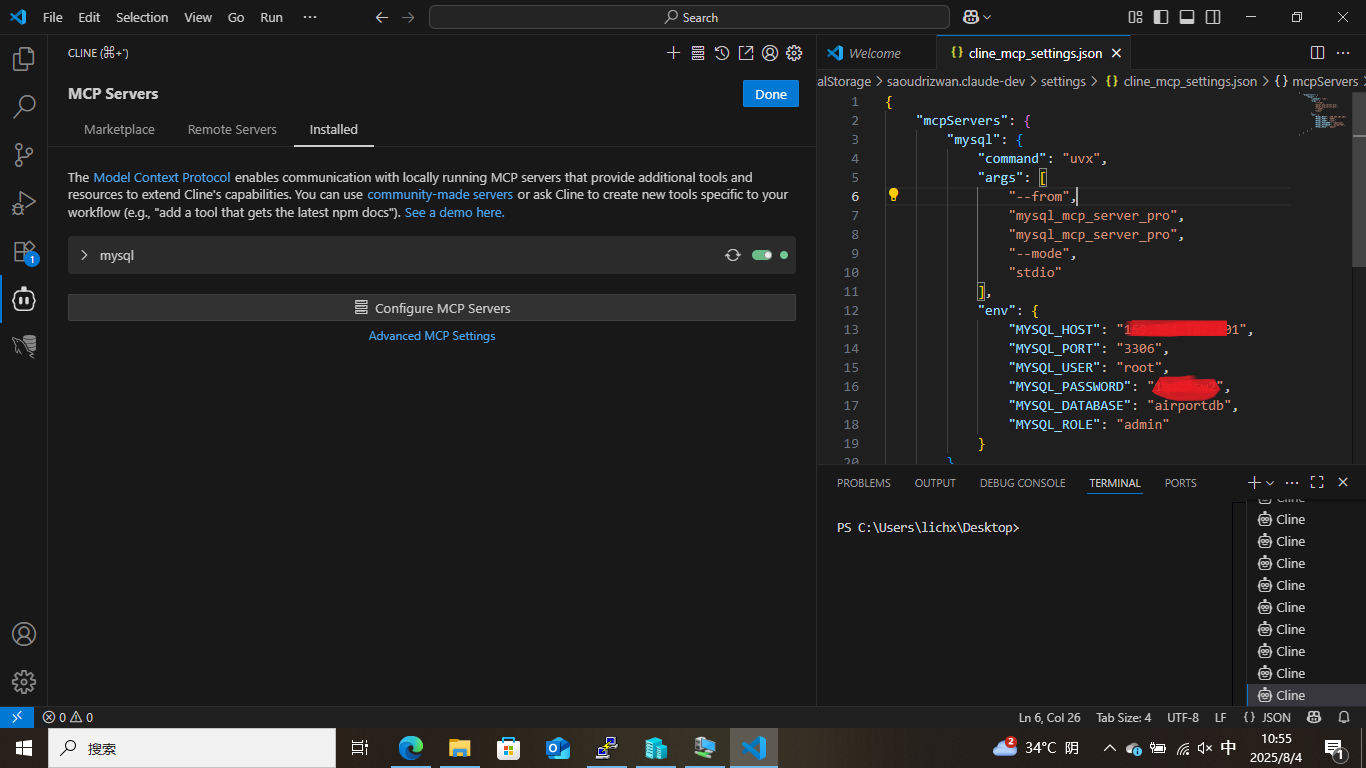Screen dimensions: 1366x768
Task: Open the Extensions view
Action: (x=24, y=251)
